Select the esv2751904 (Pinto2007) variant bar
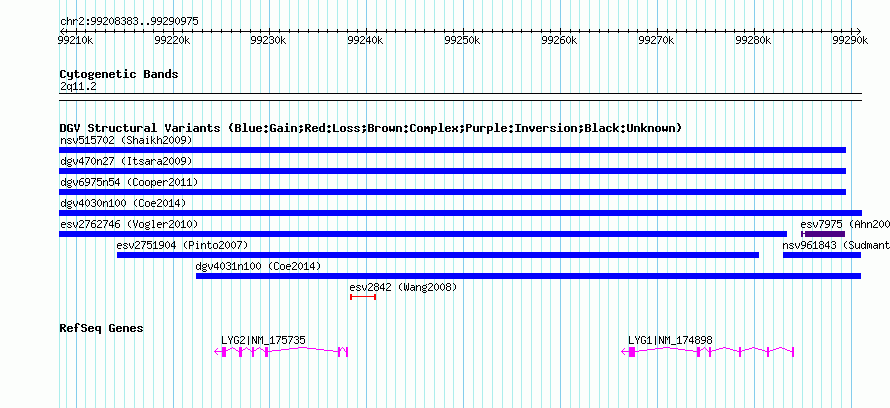The image size is (890, 408). (438, 255)
